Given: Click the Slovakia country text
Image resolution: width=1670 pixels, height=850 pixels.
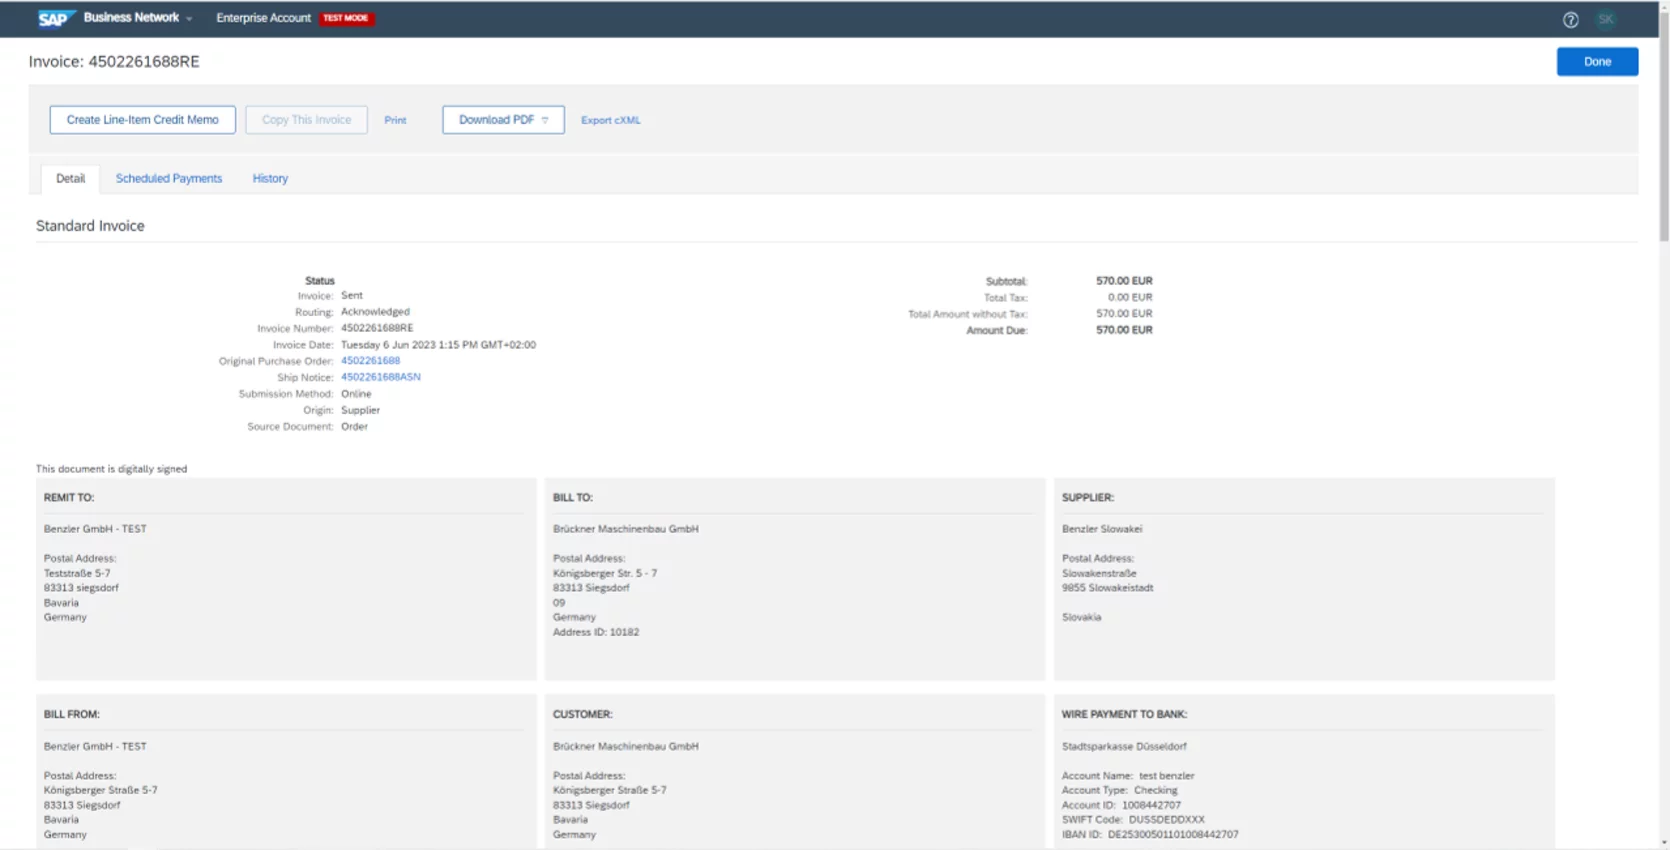Looking at the screenshot, I should click(1081, 617).
